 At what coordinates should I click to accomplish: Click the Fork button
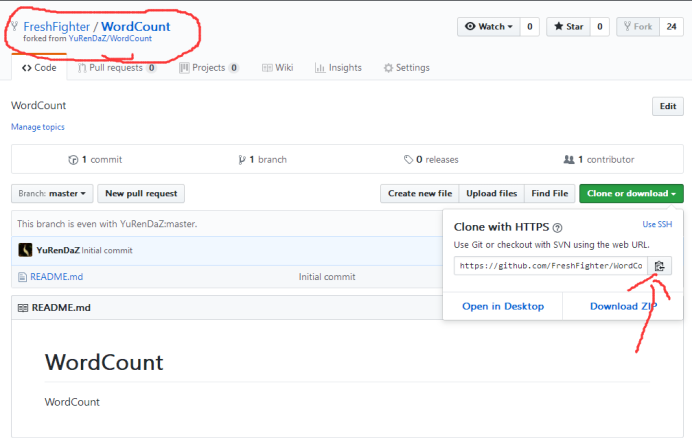[x=638, y=27]
